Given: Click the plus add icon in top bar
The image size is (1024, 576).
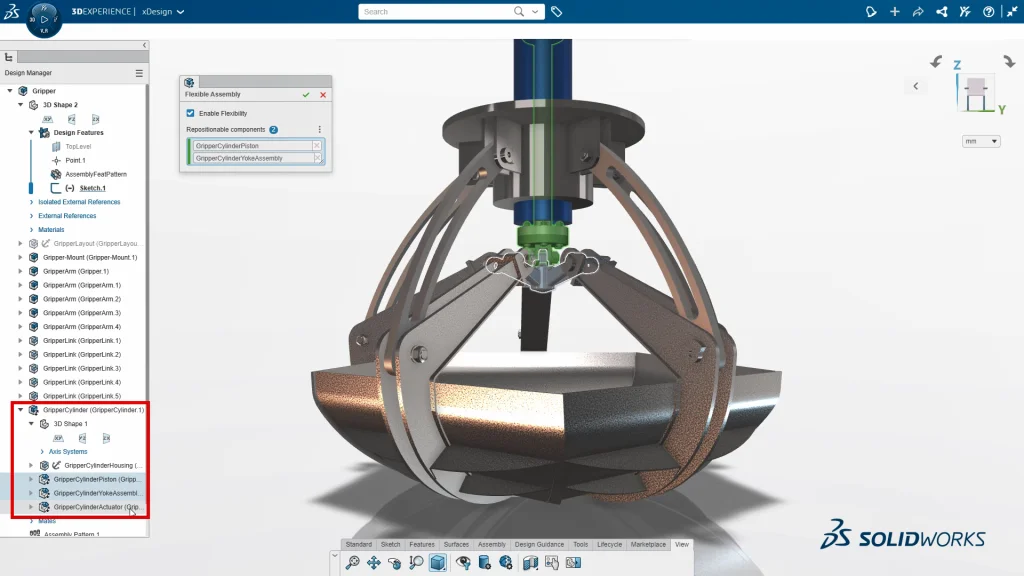Looking at the screenshot, I should pyautogui.click(x=895, y=12).
